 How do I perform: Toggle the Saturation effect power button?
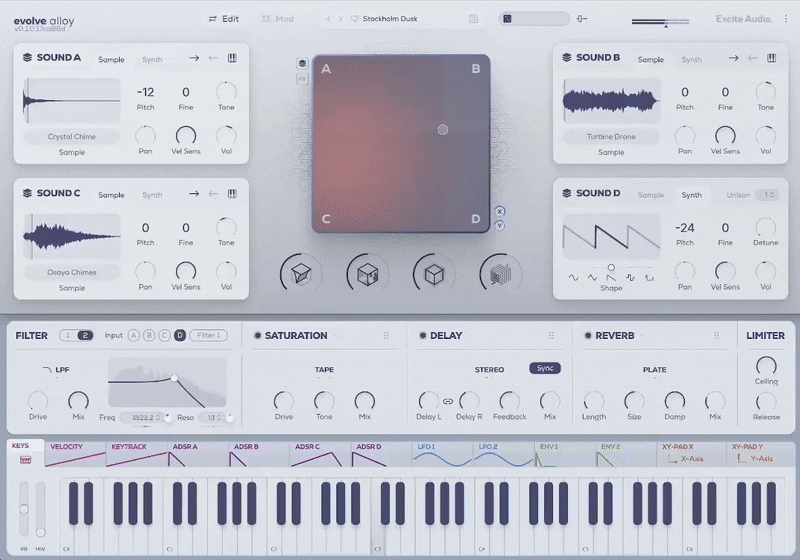(x=257, y=336)
